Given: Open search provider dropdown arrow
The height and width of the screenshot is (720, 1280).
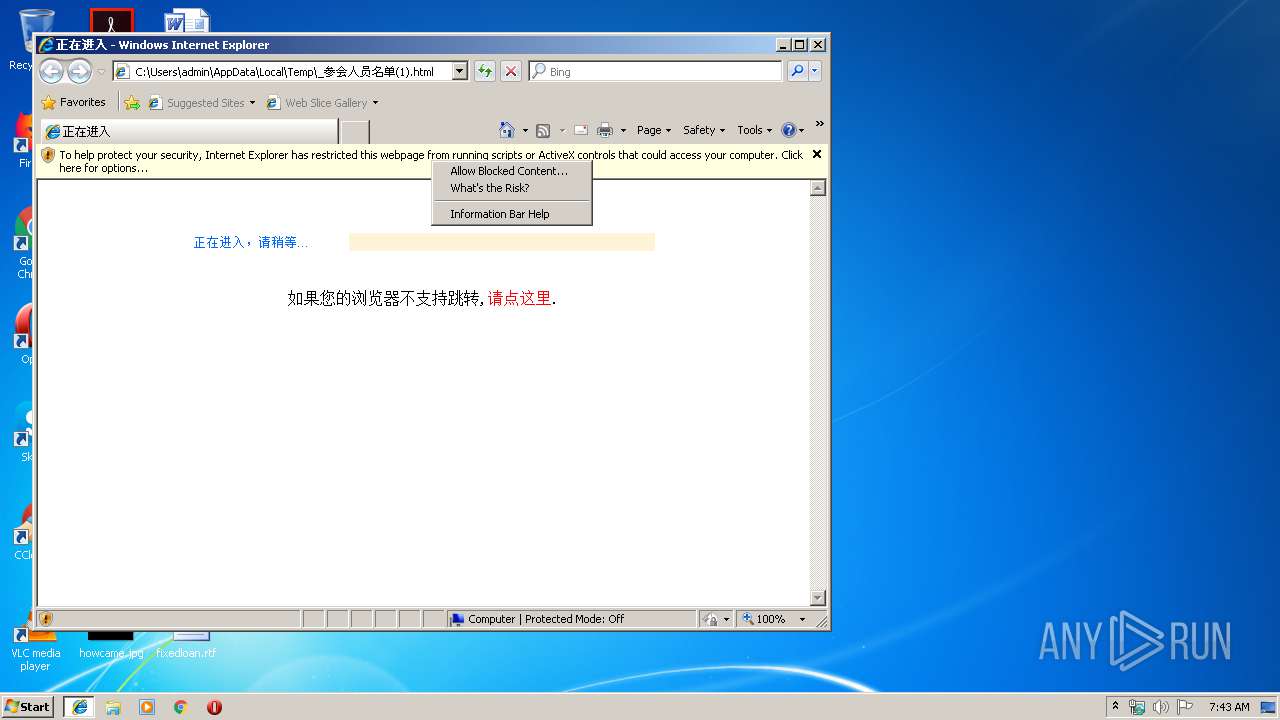Looking at the screenshot, I should tap(815, 71).
